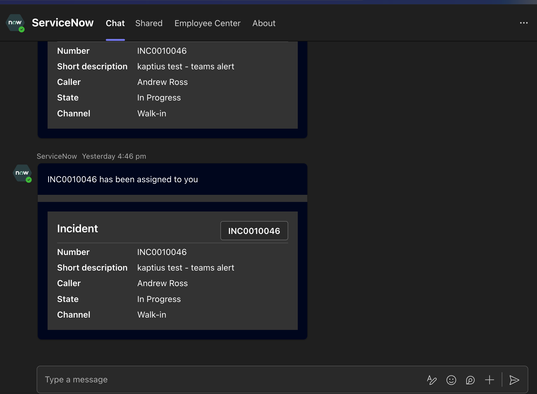Click the ServiceNow sender name above message
537x394 pixels.
[57, 156]
